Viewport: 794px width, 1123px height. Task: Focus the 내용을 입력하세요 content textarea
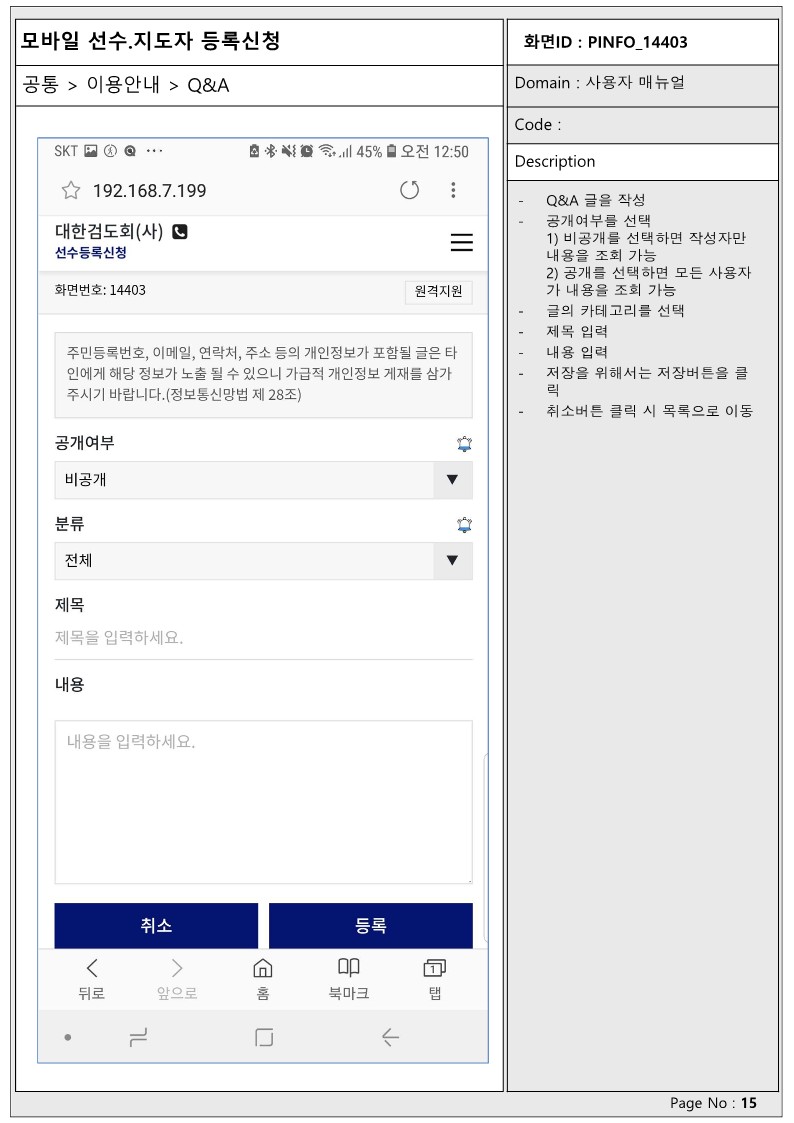pos(263,802)
